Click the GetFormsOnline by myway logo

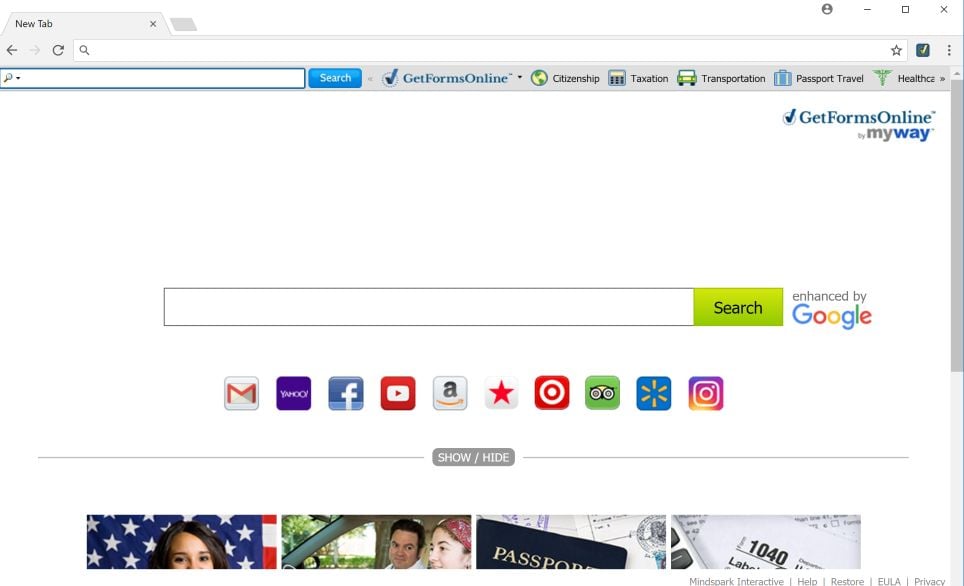click(x=859, y=125)
